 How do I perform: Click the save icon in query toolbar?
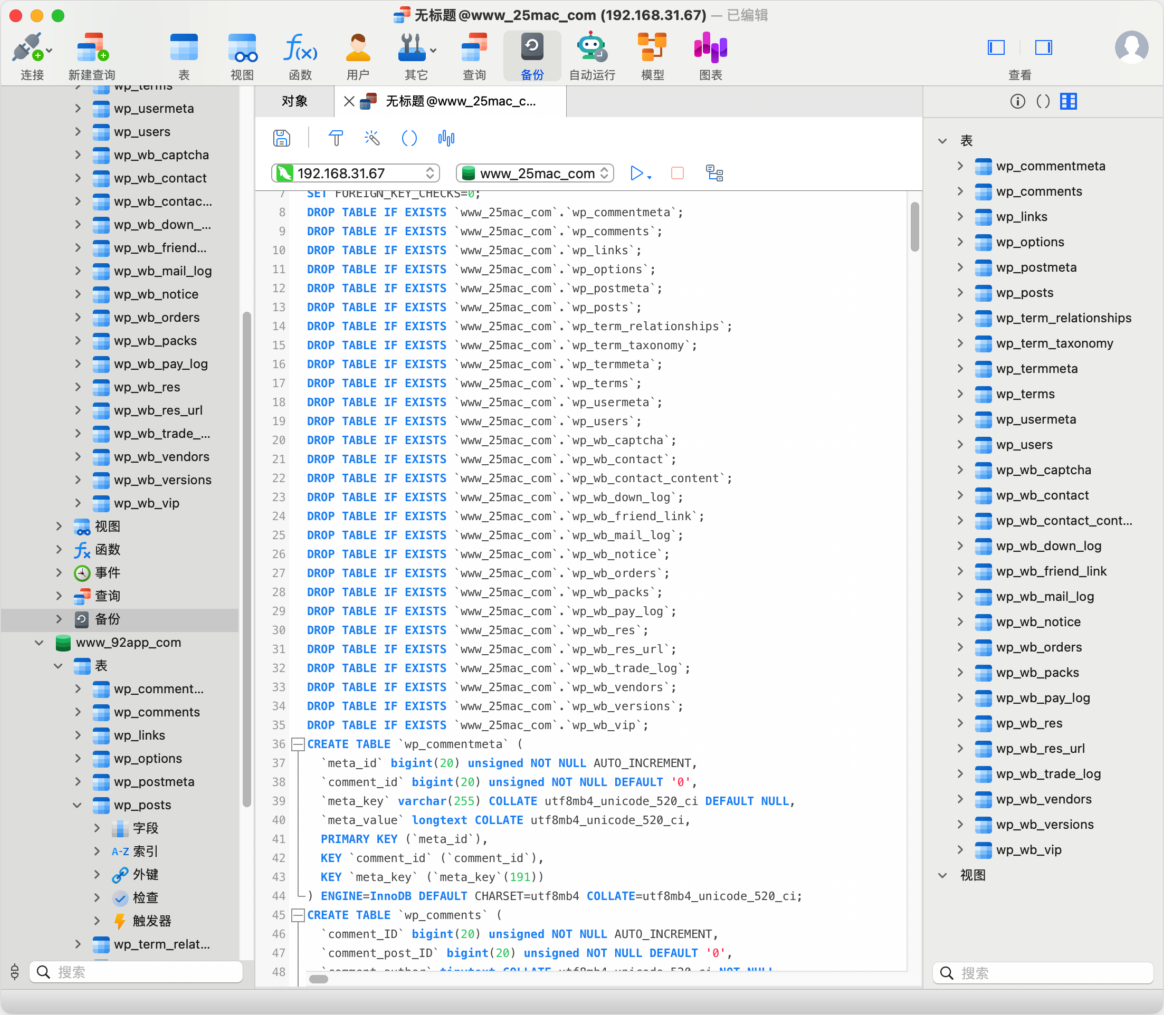pos(282,138)
